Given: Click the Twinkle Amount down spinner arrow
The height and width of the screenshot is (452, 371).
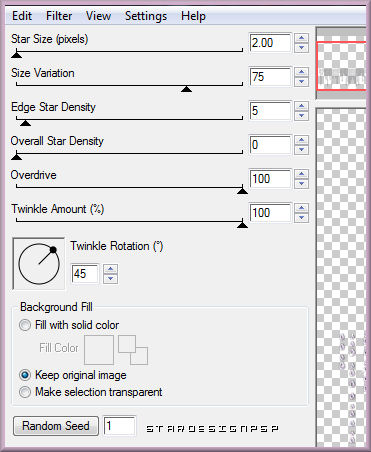Looking at the screenshot, I should pyautogui.click(x=301, y=218).
